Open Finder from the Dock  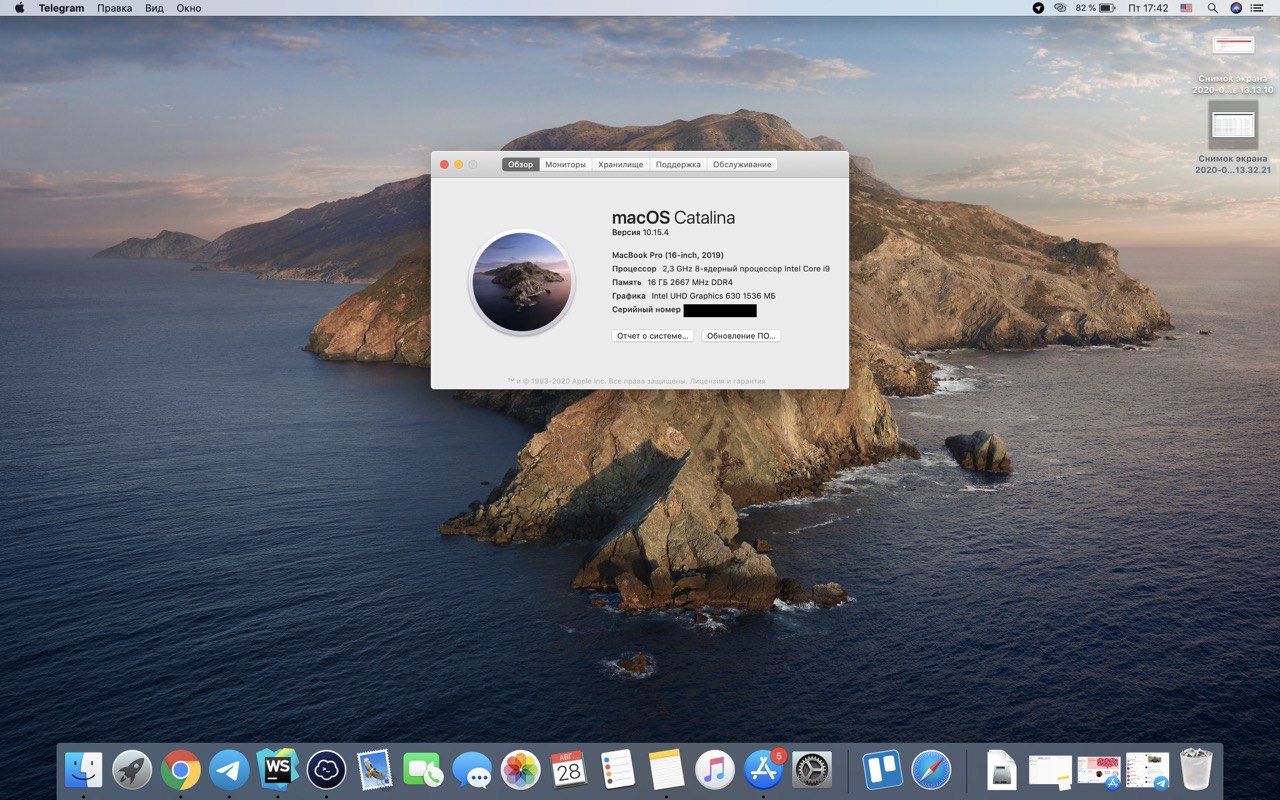pyautogui.click(x=83, y=770)
